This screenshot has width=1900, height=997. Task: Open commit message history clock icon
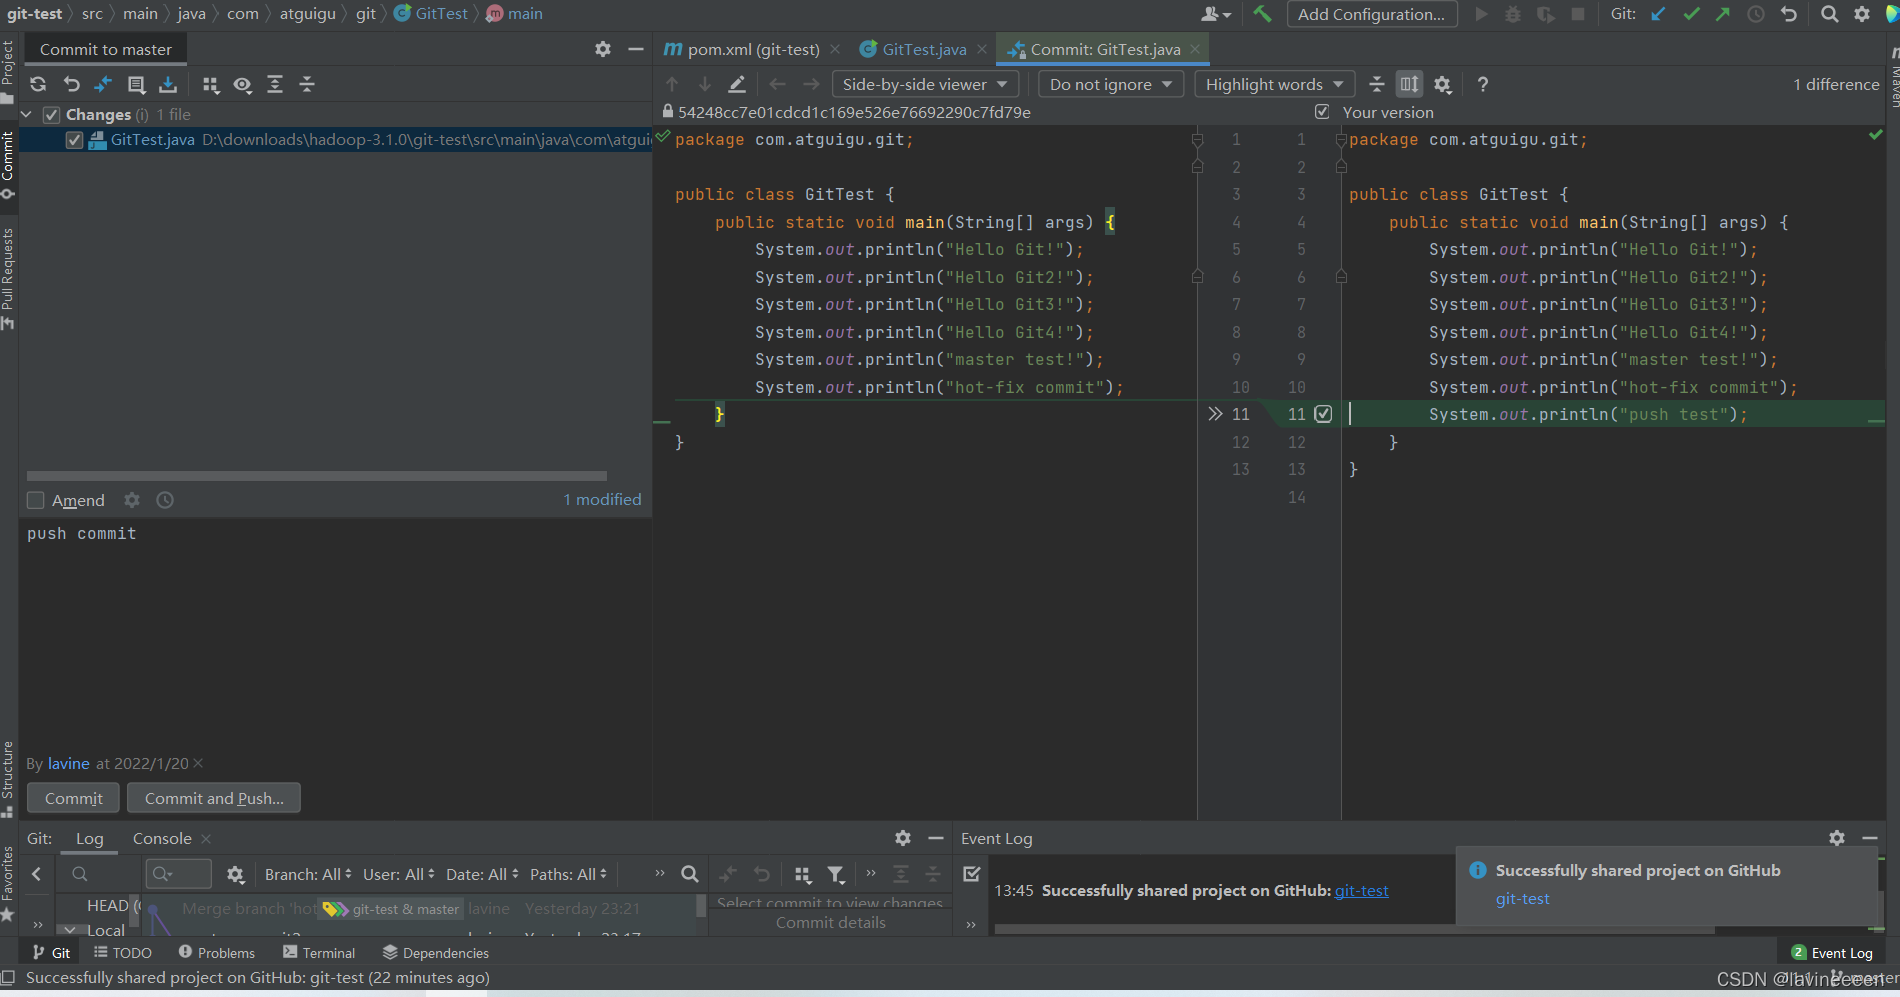click(x=165, y=500)
